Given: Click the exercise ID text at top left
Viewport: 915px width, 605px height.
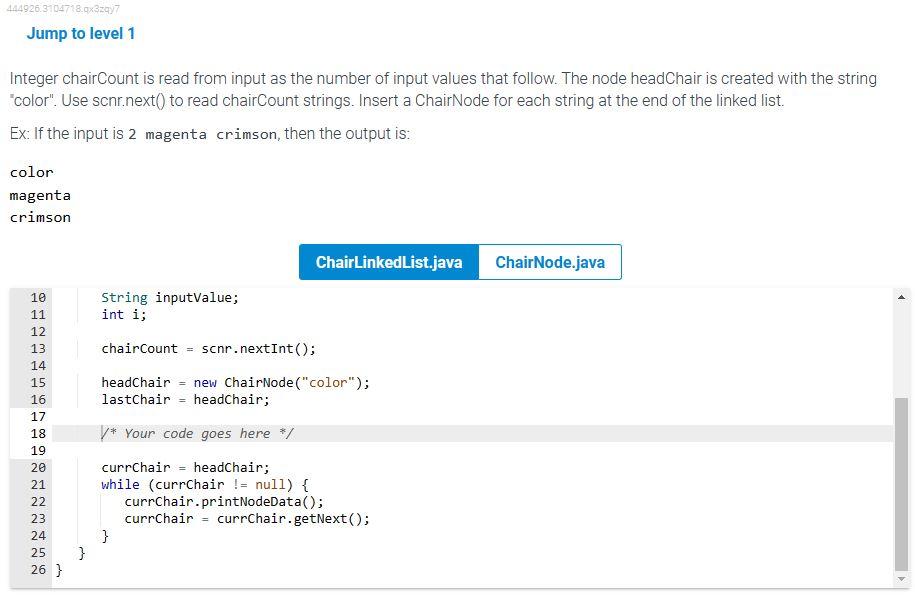Looking at the screenshot, I should click(61, 8).
